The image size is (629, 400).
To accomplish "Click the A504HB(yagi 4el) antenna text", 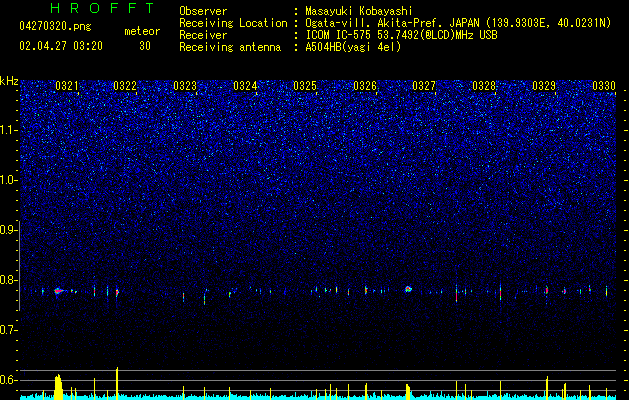I will click(353, 47).
